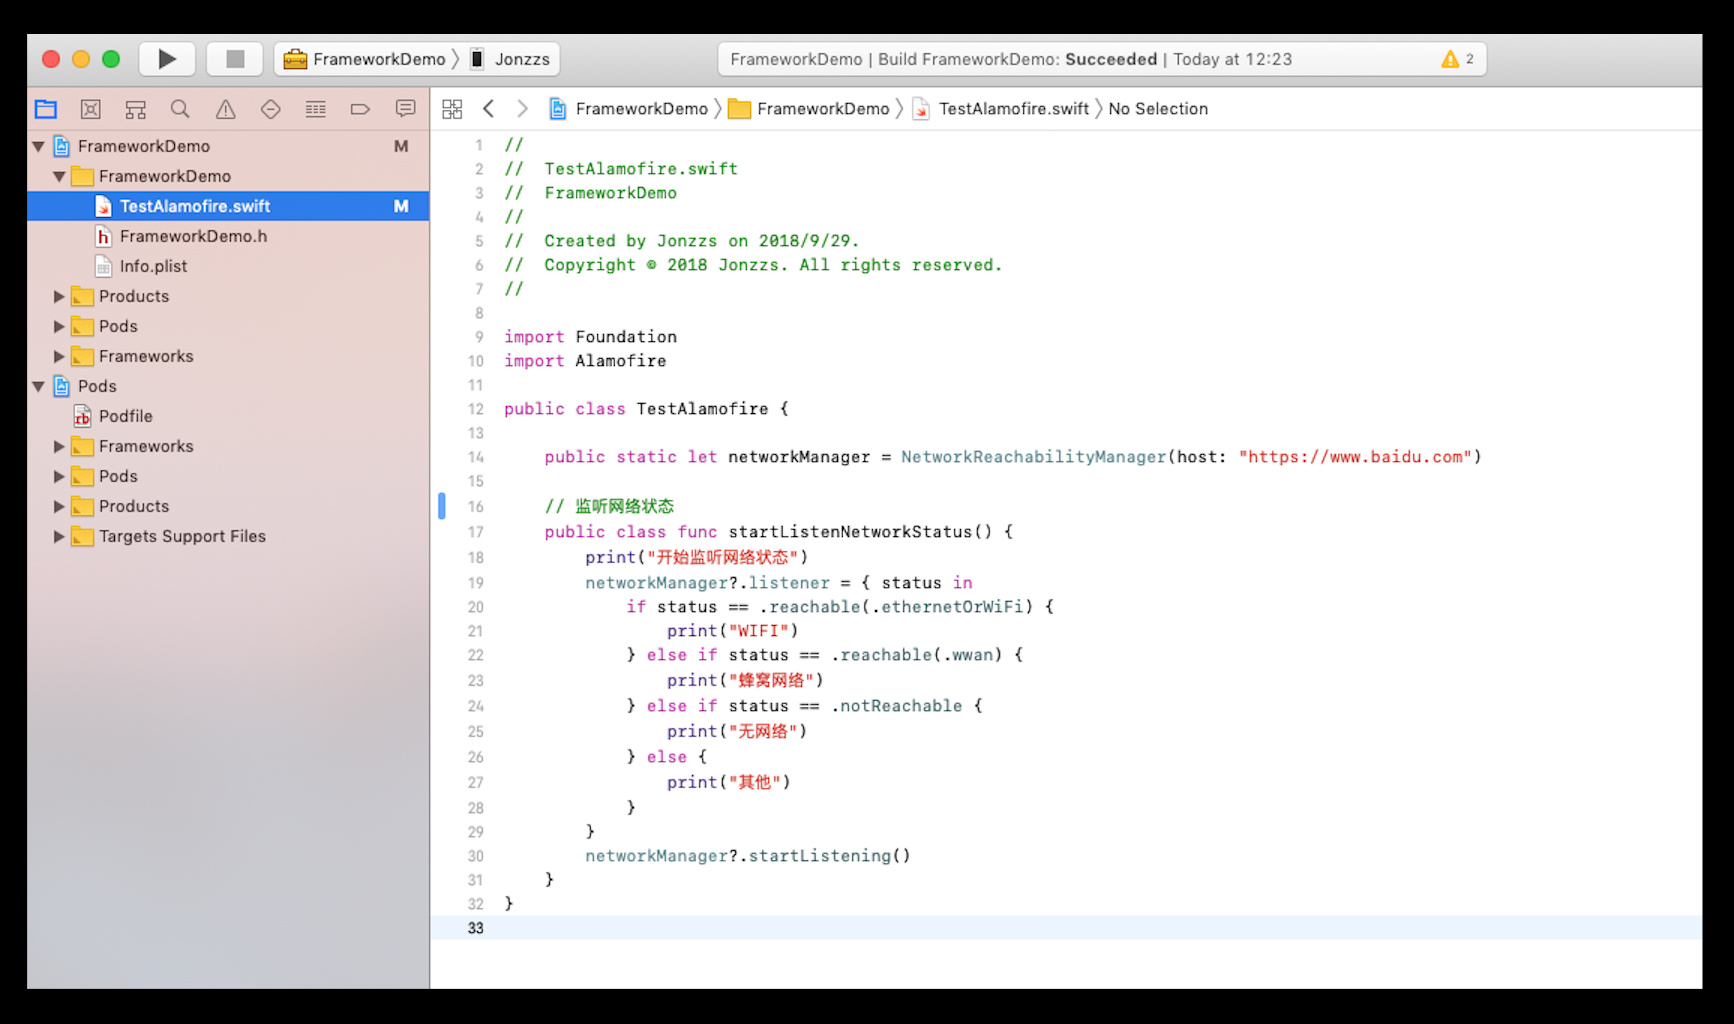This screenshot has height=1024, width=1734.
Task: Click the related items grid icon
Action: pyautogui.click(x=452, y=109)
